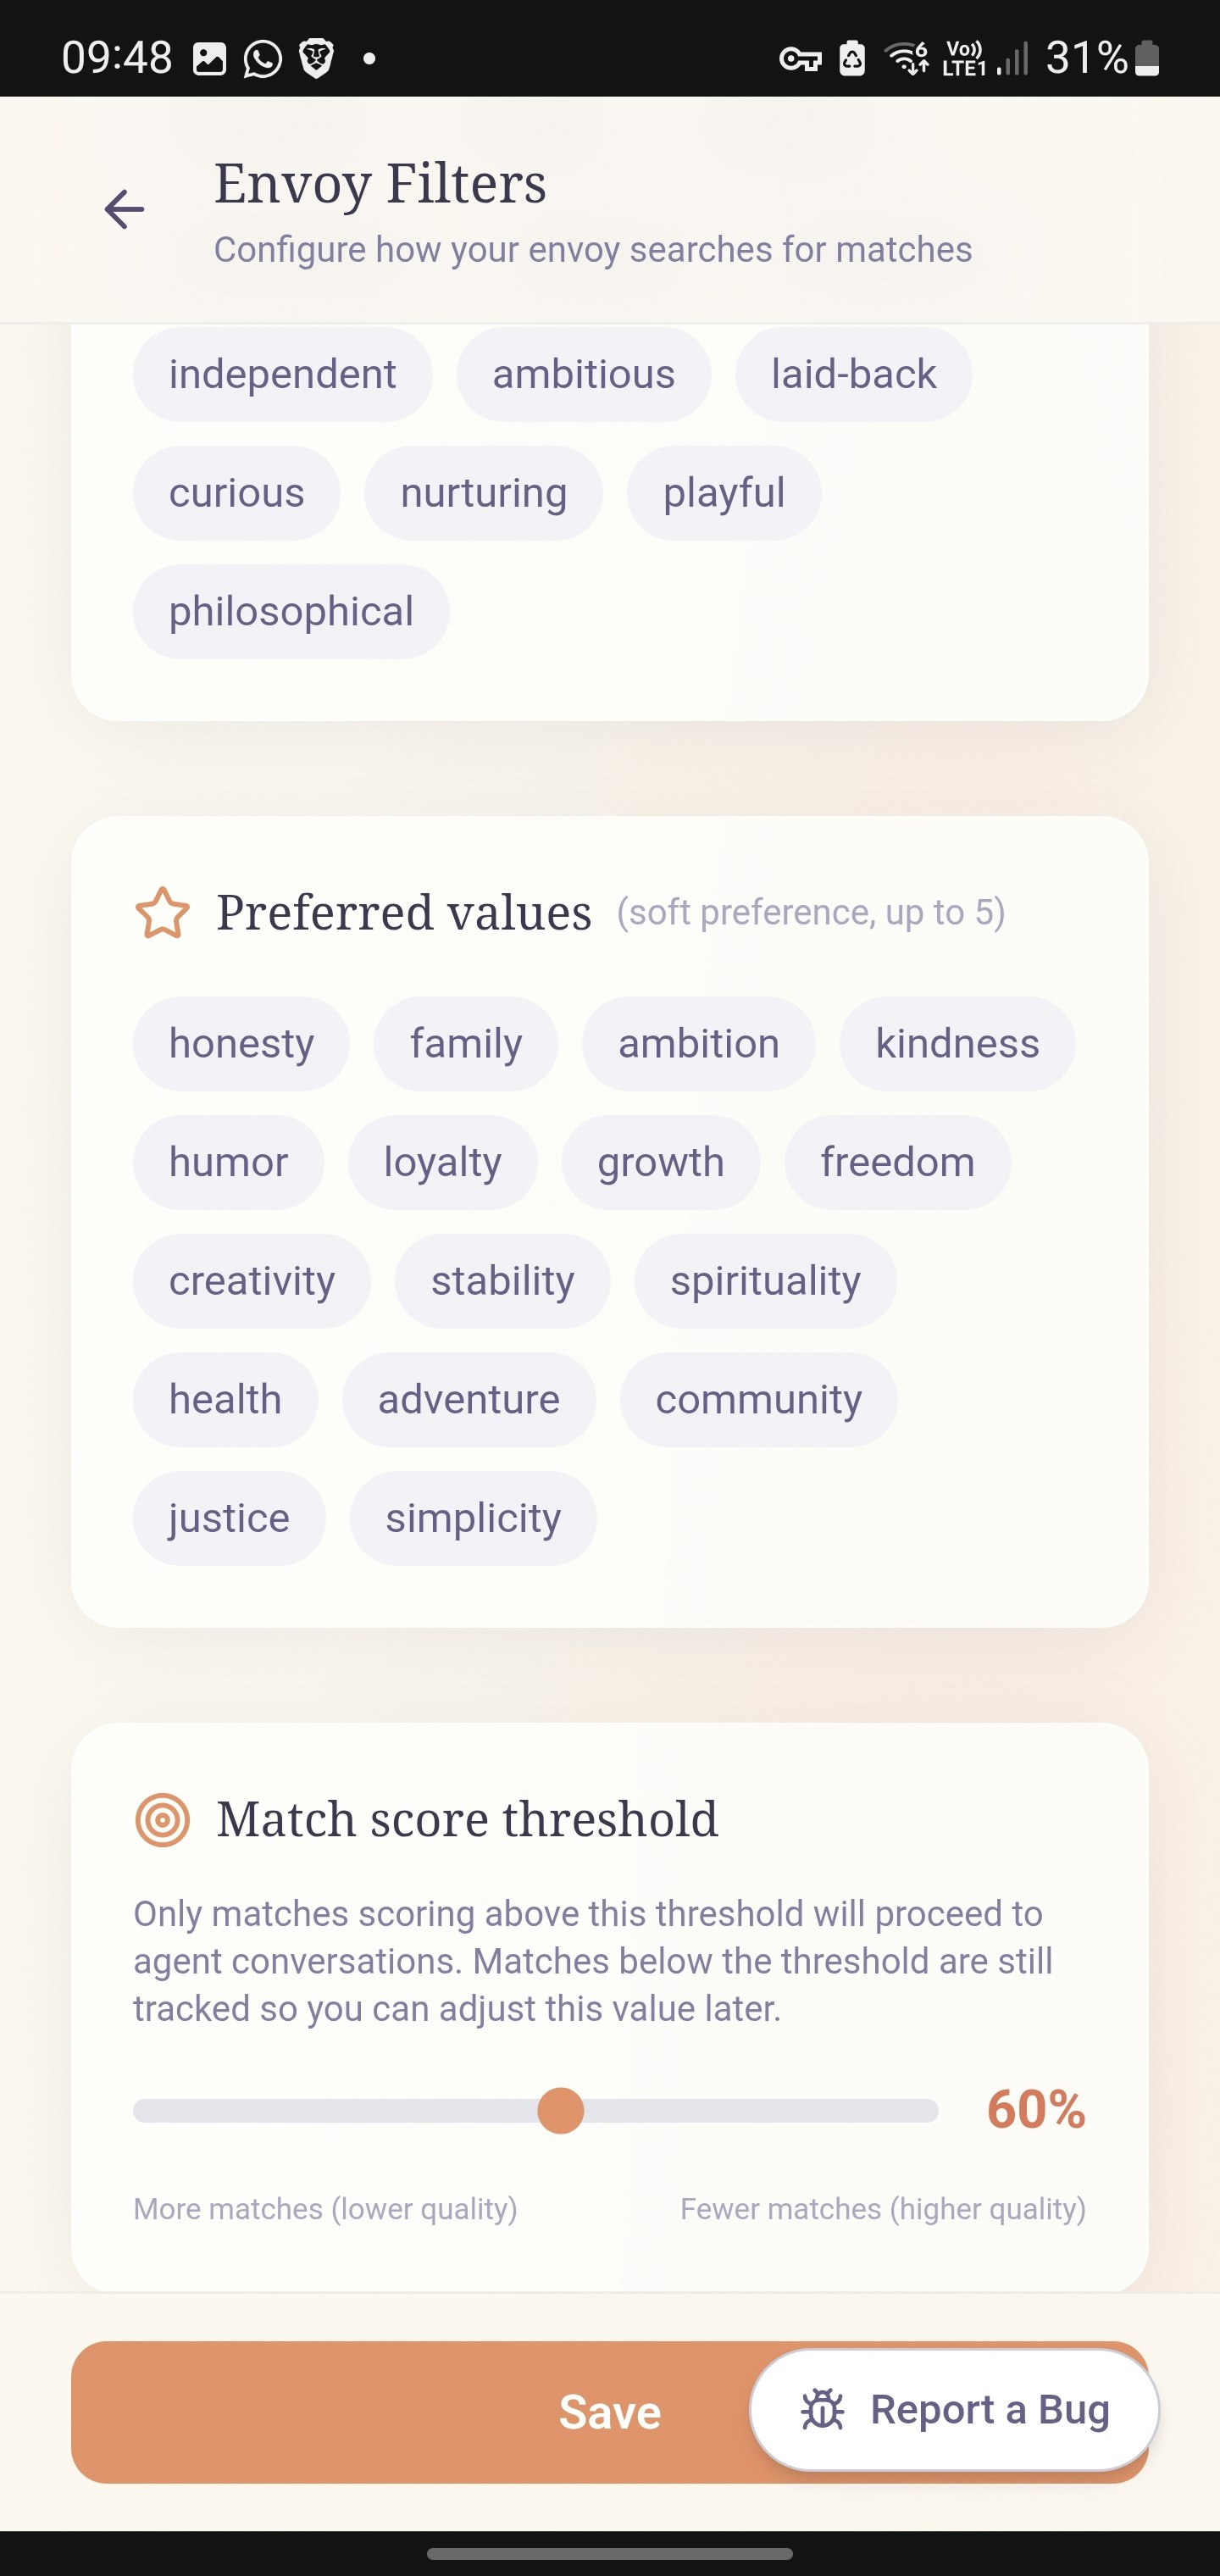Viewport: 1220px width, 2576px height.
Task: Toggle the spirituality value chip
Action: pyautogui.click(x=765, y=1281)
